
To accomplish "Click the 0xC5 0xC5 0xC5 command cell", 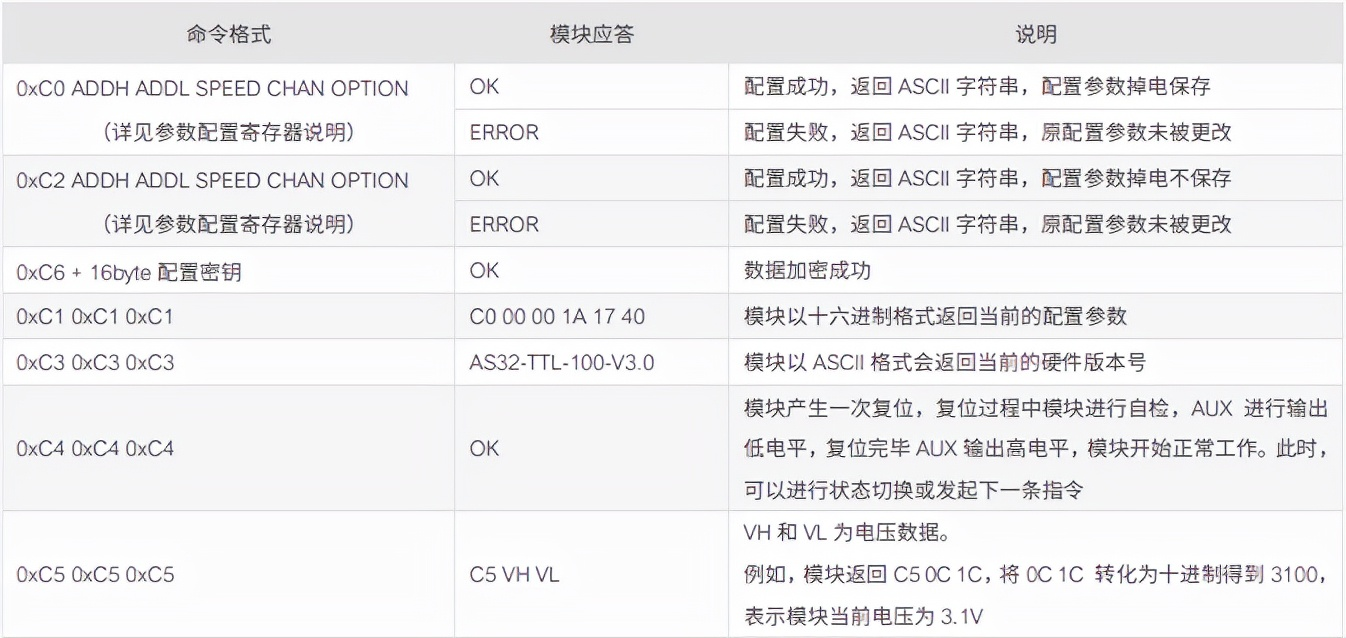I will click(x=95, y=574).
